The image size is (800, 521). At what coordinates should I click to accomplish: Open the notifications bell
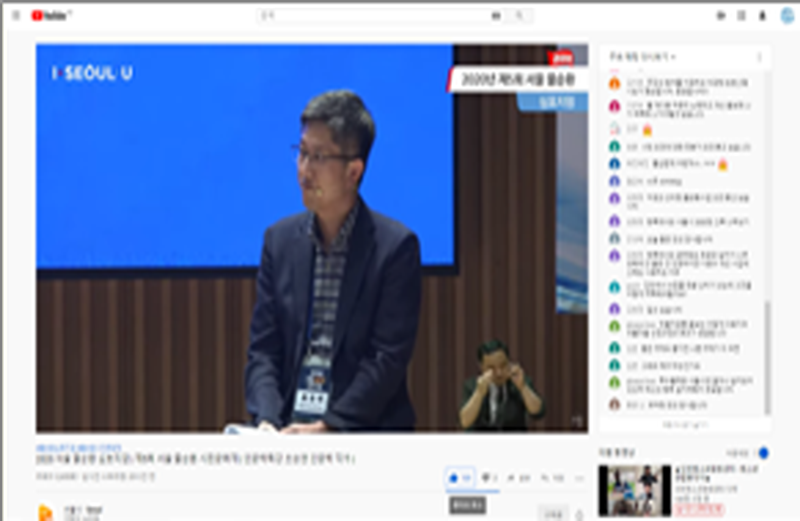coord(762,15)
